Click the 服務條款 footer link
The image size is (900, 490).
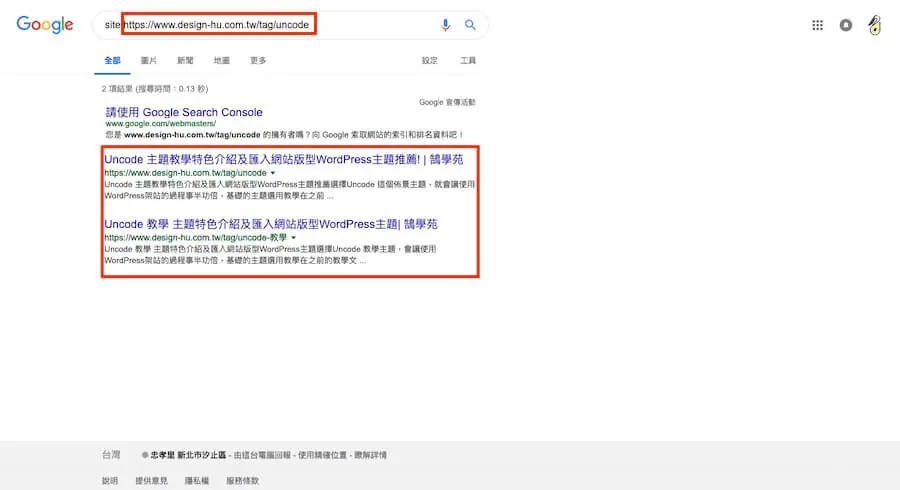(242, 481)
